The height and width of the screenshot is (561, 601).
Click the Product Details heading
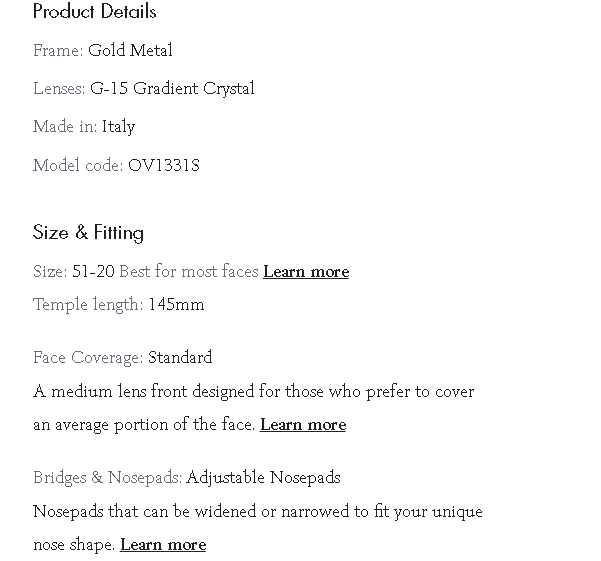click(x=95, y=12)
